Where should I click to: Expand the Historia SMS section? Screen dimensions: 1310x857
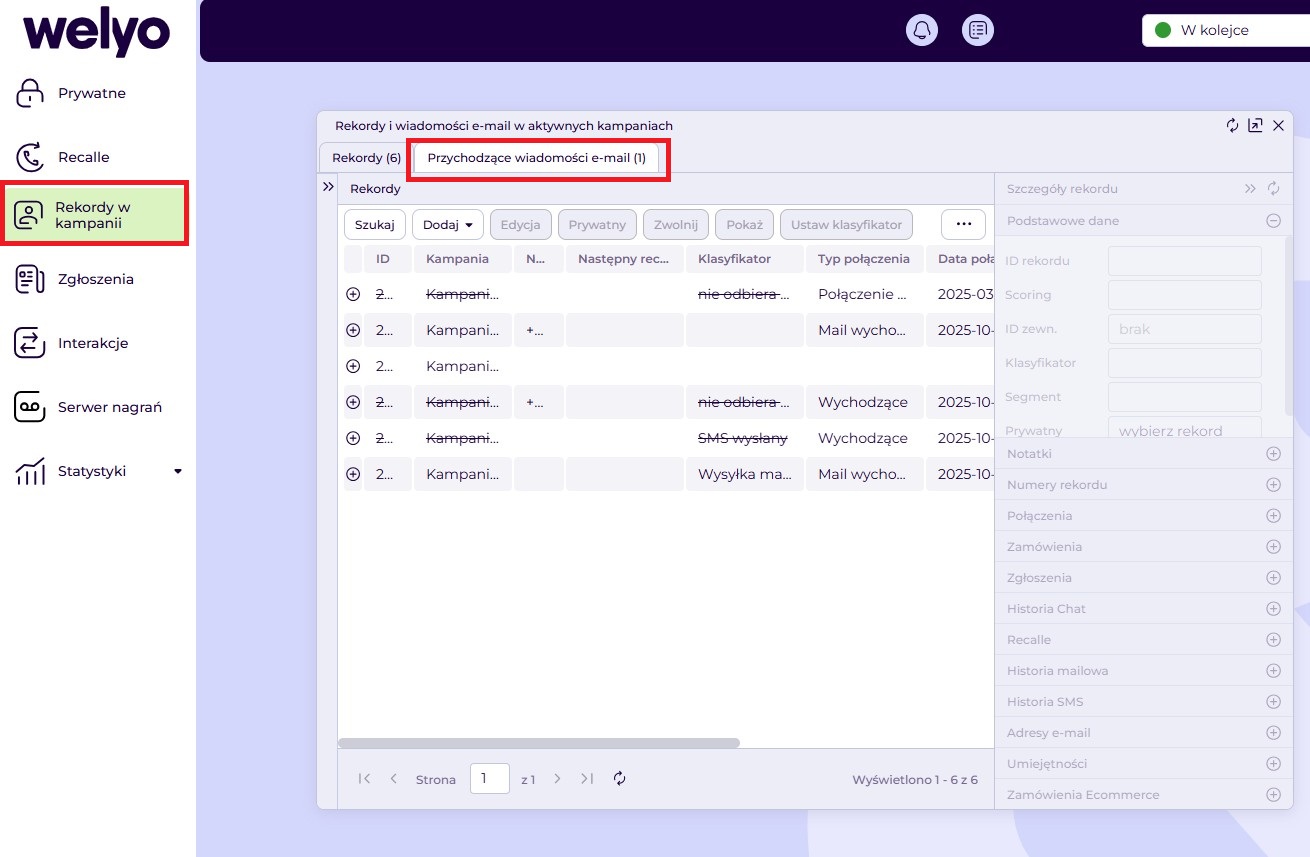coord(1273,702)
